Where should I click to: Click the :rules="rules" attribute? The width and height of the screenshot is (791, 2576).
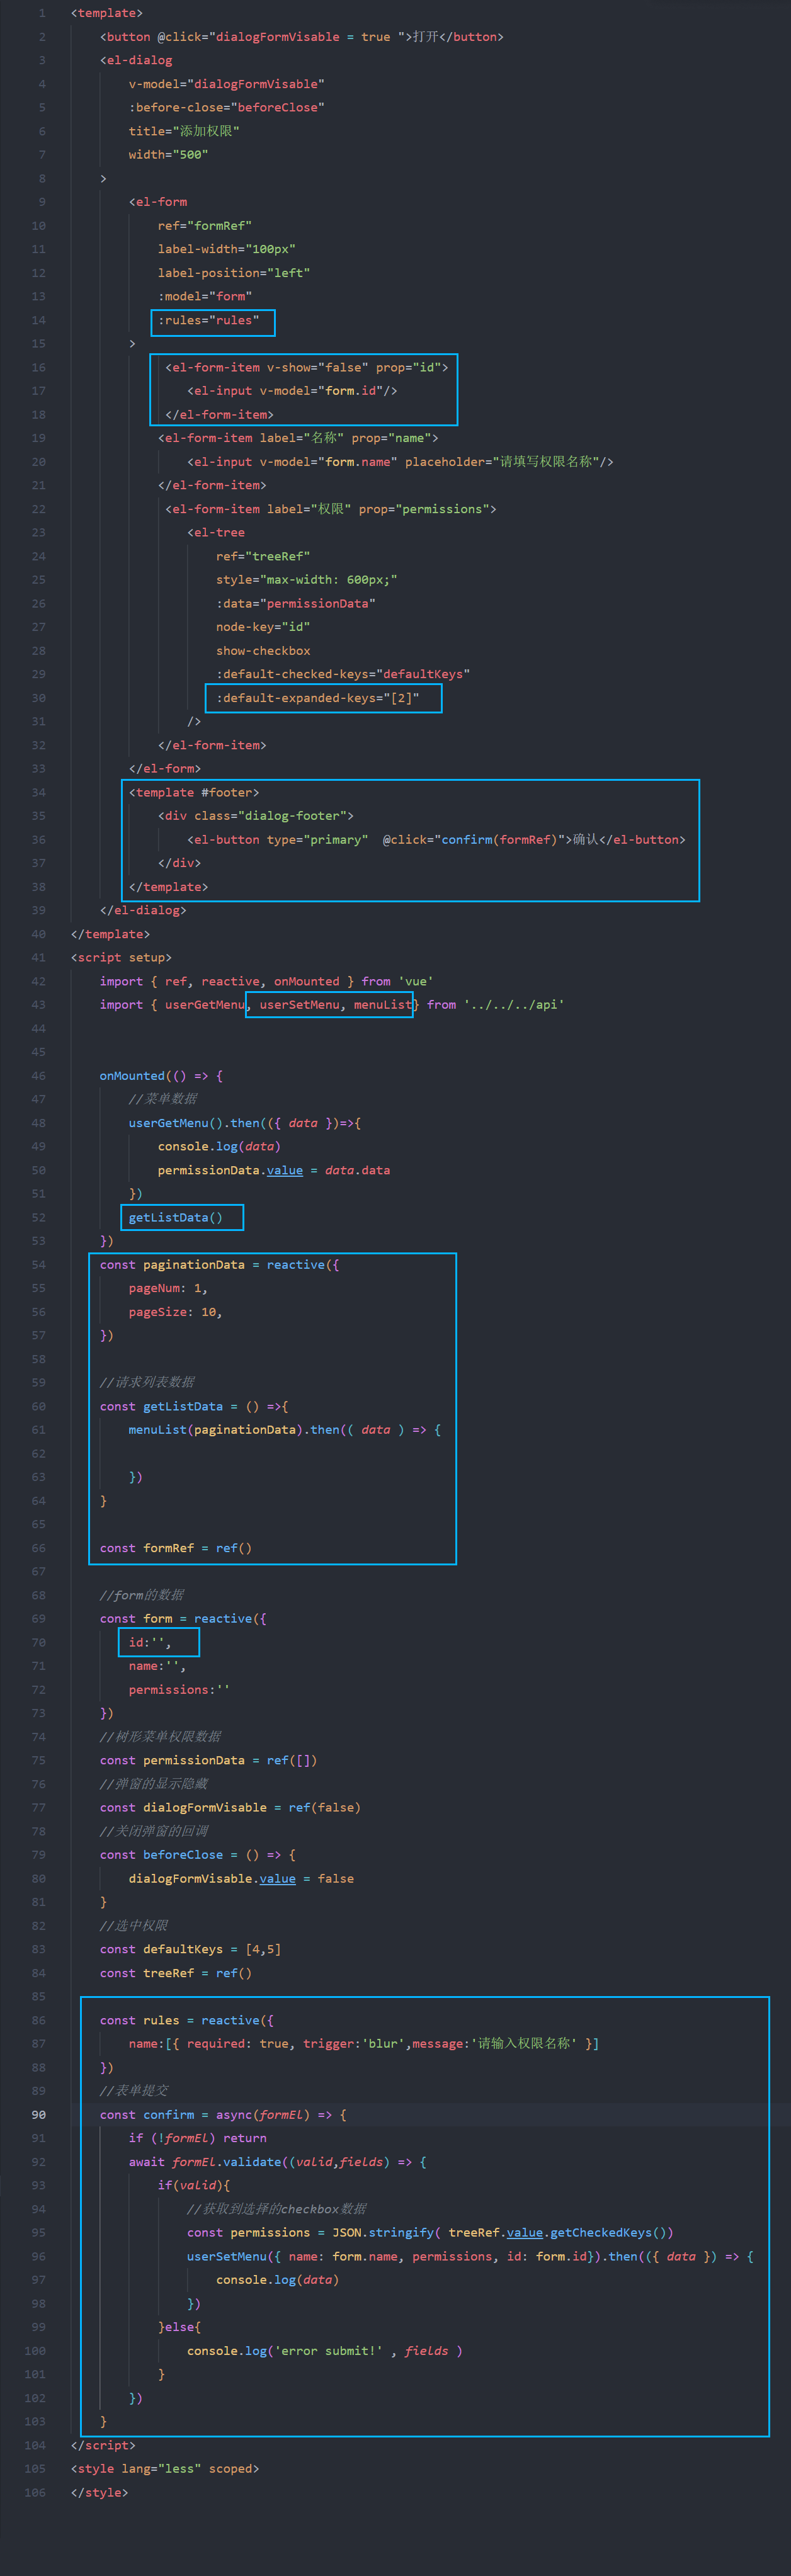tap(208, 320)
